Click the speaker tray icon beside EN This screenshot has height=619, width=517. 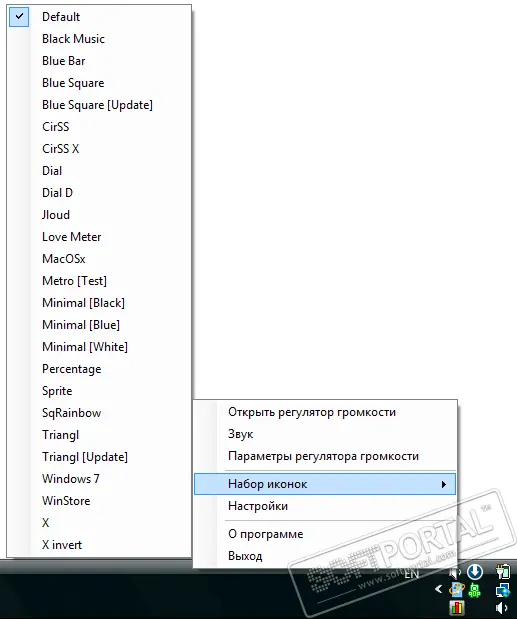point(455,572)
